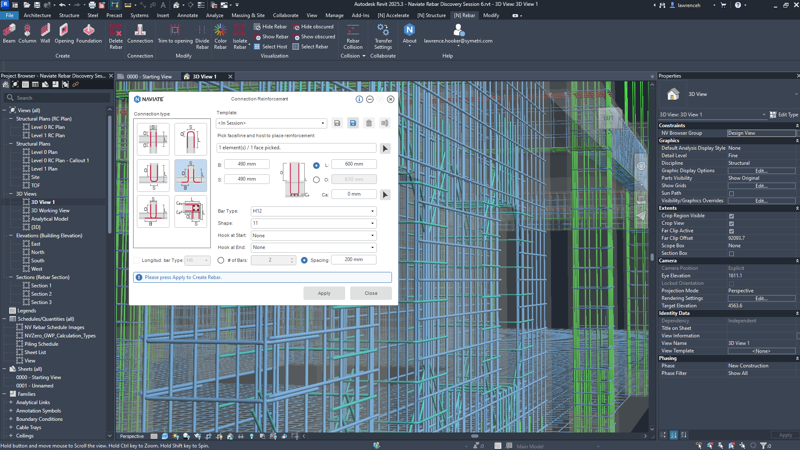
Task: Open Transfer Settings in the ribbon
Action: (383, 35)
